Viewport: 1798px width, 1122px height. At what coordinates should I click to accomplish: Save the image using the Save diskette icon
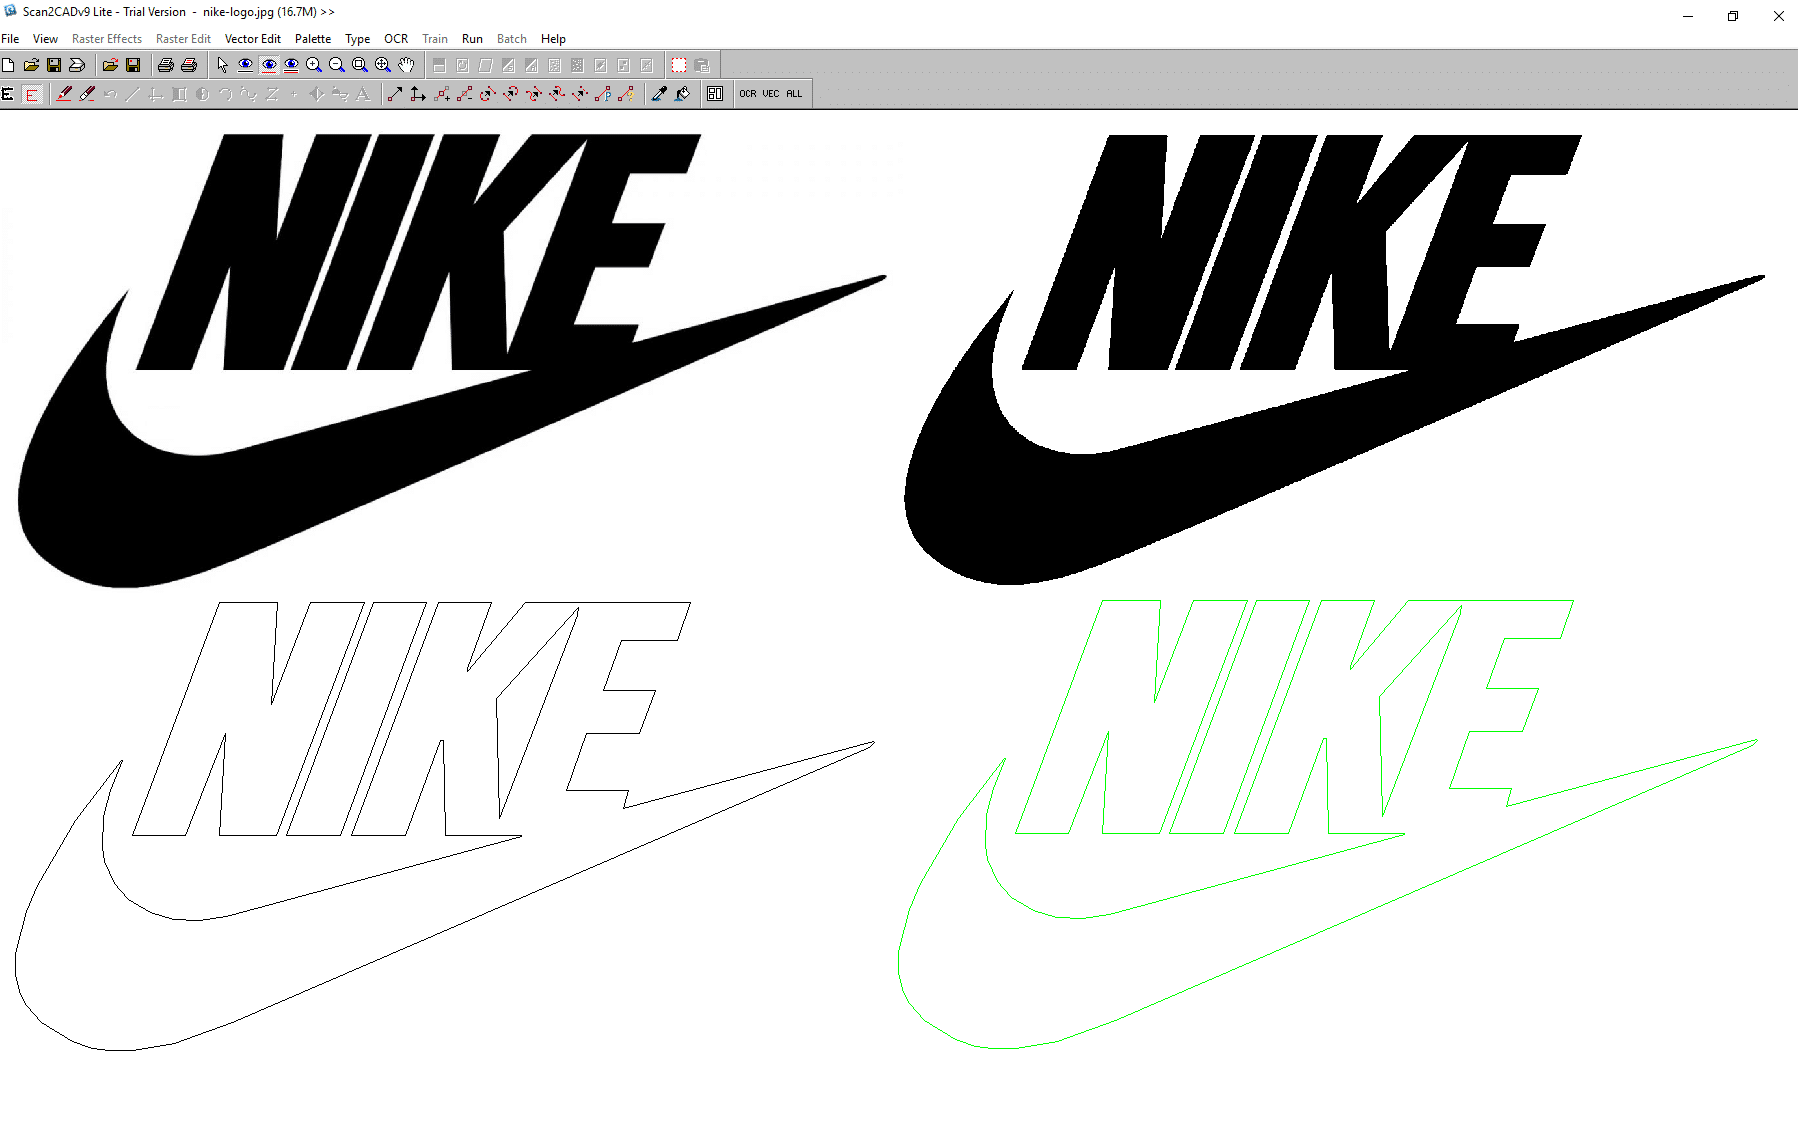54,65
